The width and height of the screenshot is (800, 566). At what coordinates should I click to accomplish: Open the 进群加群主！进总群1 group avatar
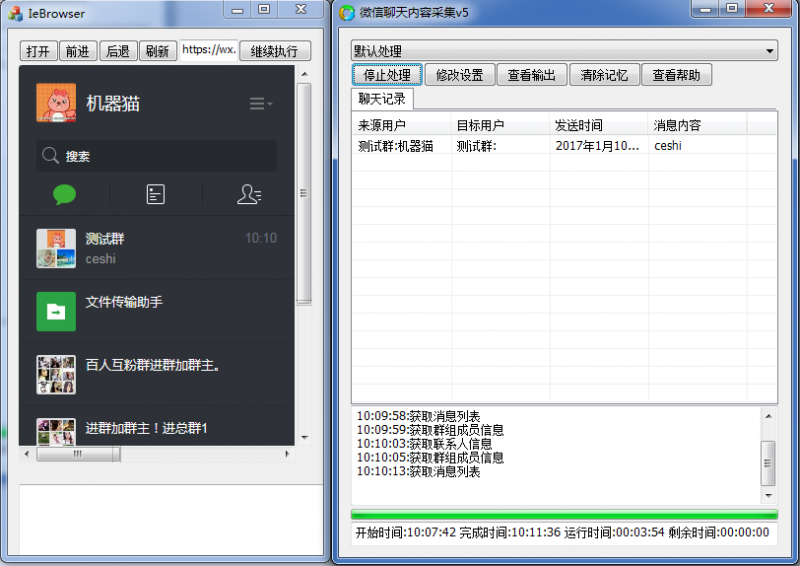click(x=56, y=432)
